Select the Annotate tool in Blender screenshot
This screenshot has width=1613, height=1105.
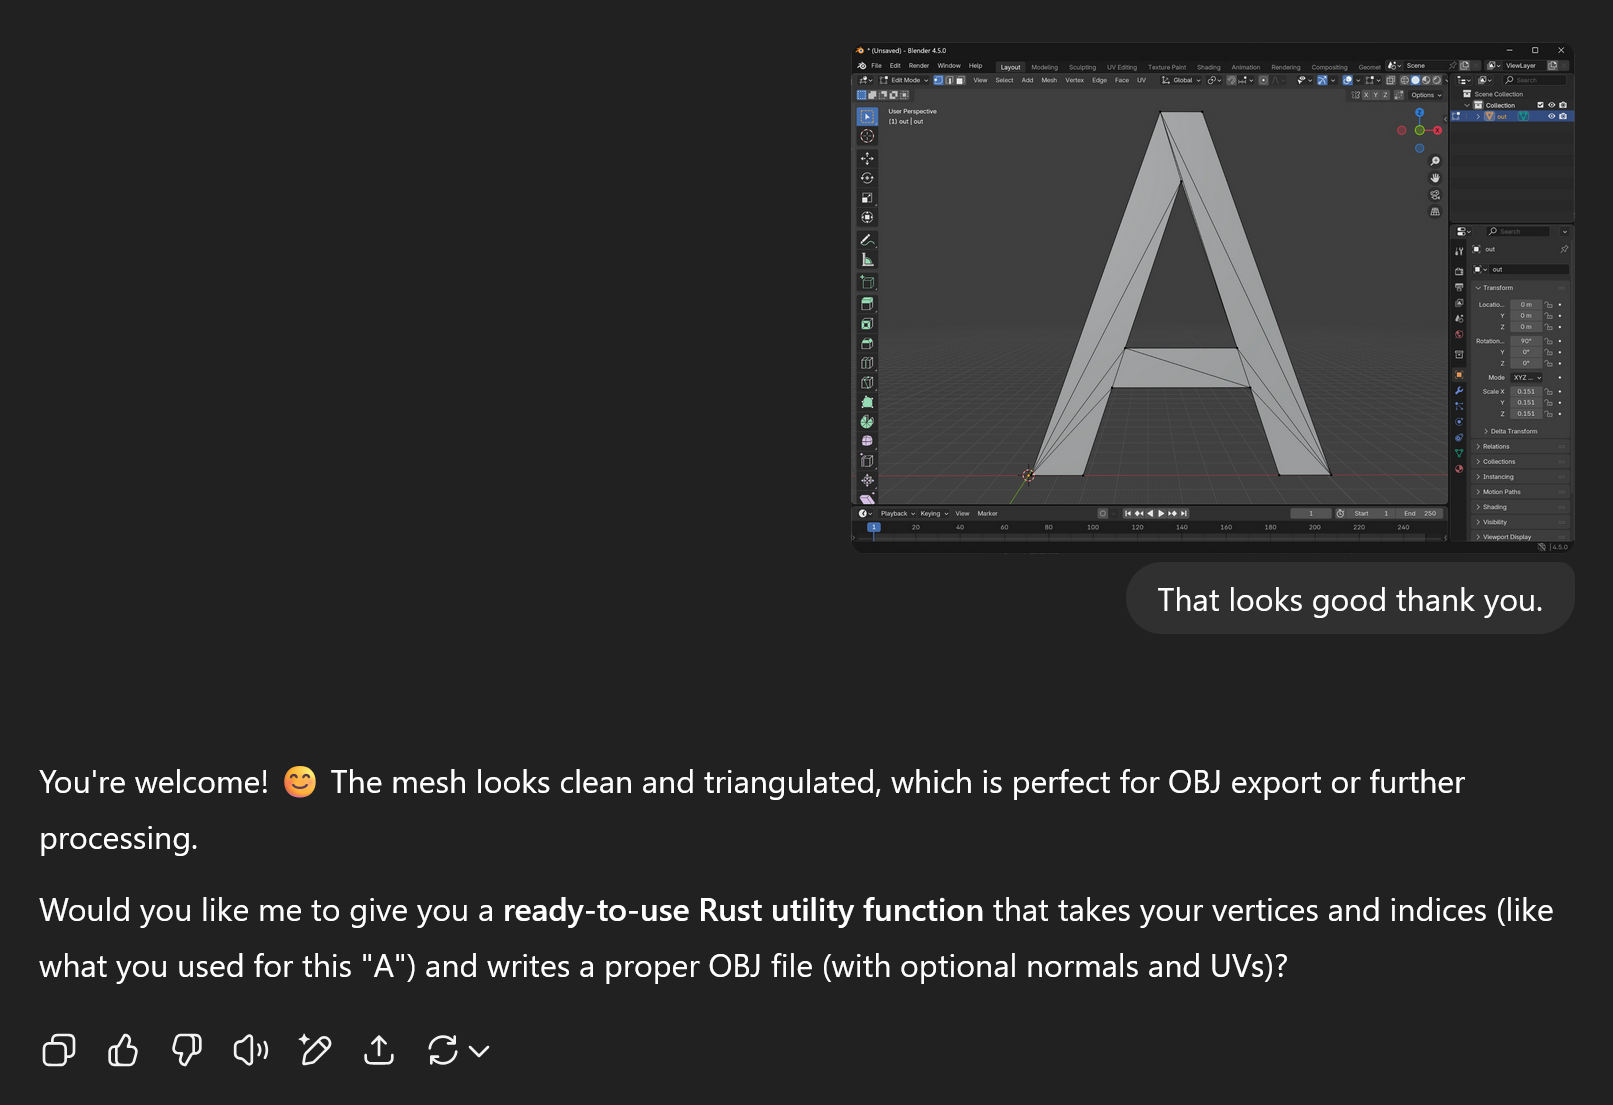coord(867,240)
